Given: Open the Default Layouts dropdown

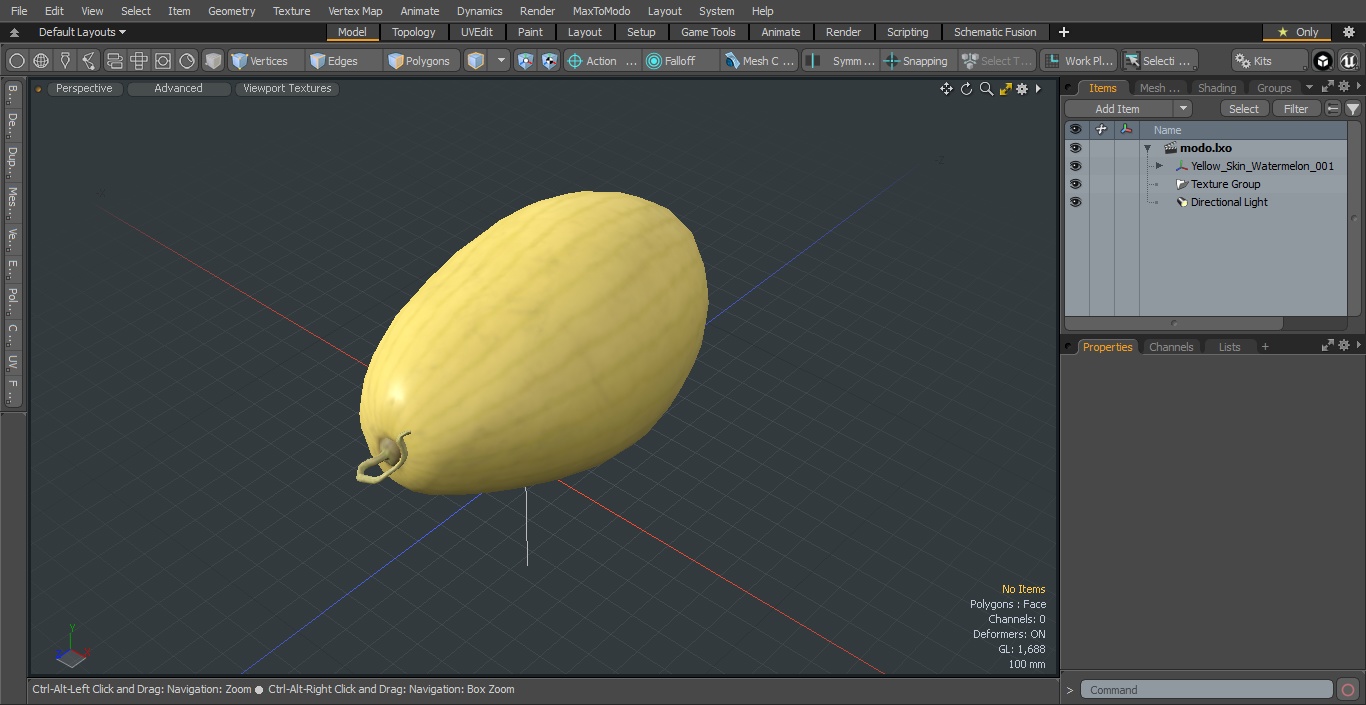Looking at the screenshot, I should click(82, 32).
